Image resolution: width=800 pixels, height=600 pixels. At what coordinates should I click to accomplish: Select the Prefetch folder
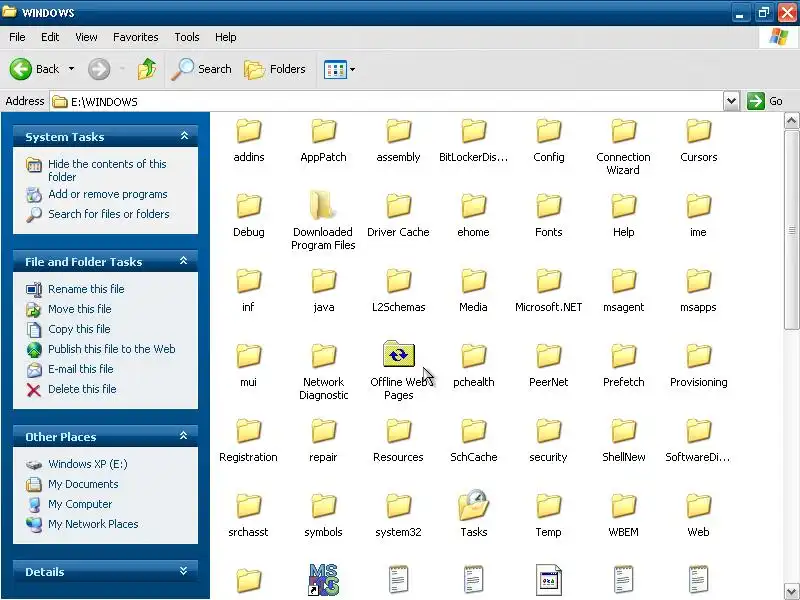(623, 365)
